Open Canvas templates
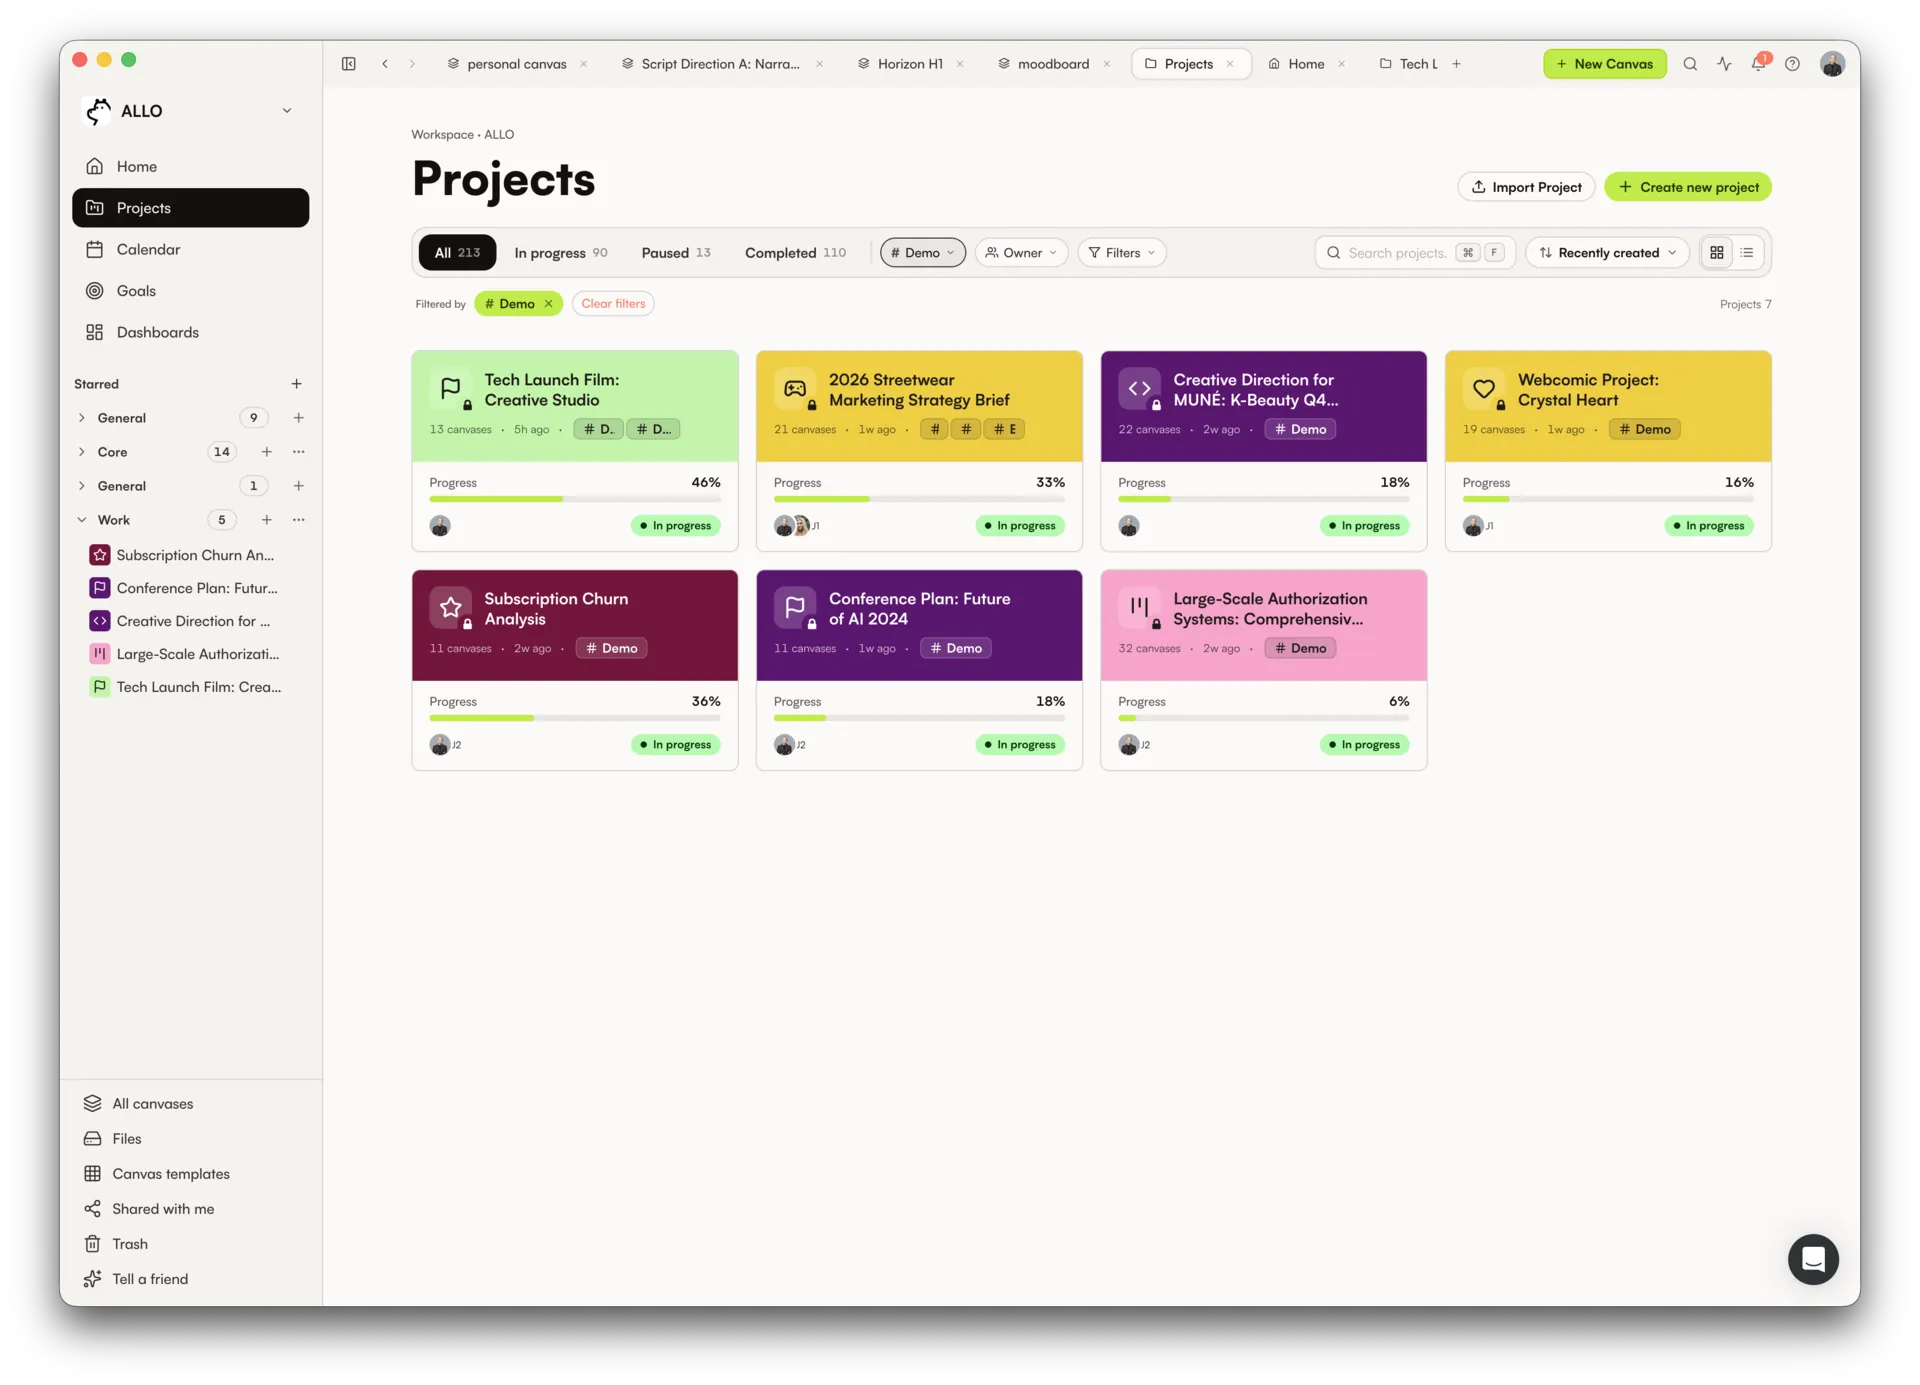The width and height of the screenshot is (1920, 1385). (191, 1173)
